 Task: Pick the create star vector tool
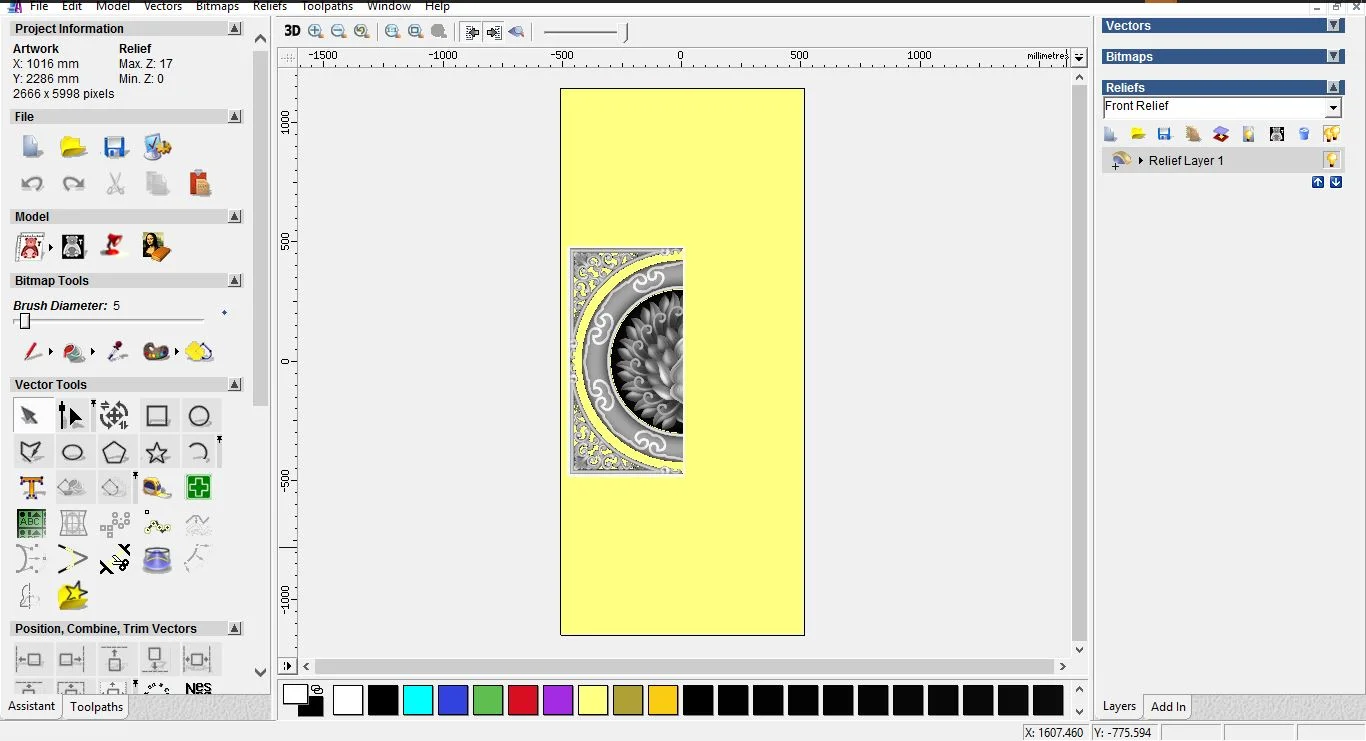coord(157,453)
